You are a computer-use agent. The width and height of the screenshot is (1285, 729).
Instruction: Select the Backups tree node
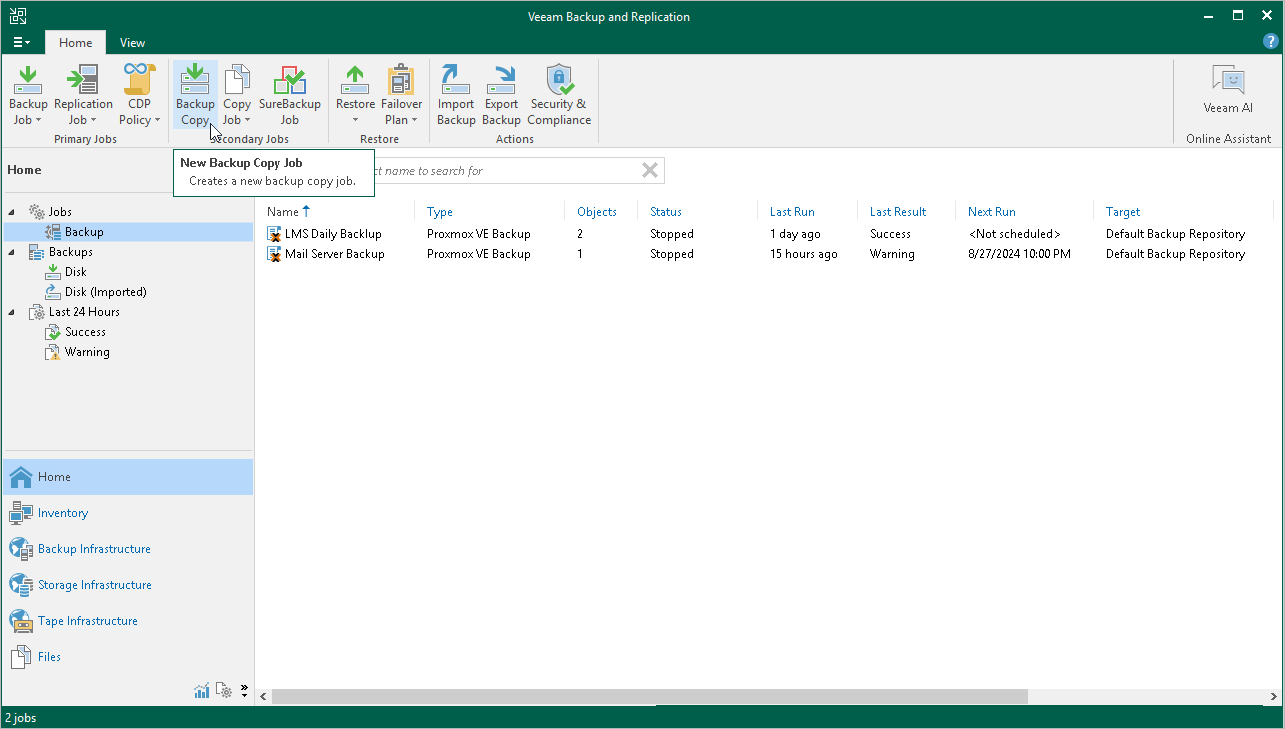(x=70, y=252)
